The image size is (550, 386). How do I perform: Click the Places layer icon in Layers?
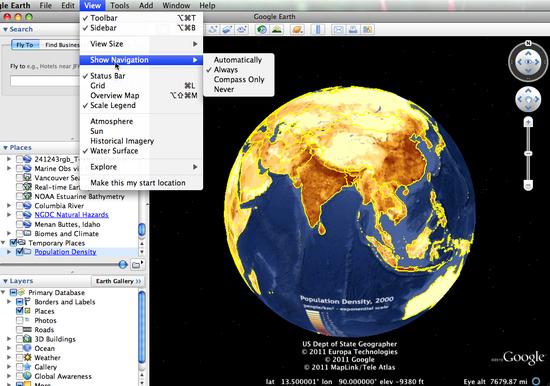[27, 311]
